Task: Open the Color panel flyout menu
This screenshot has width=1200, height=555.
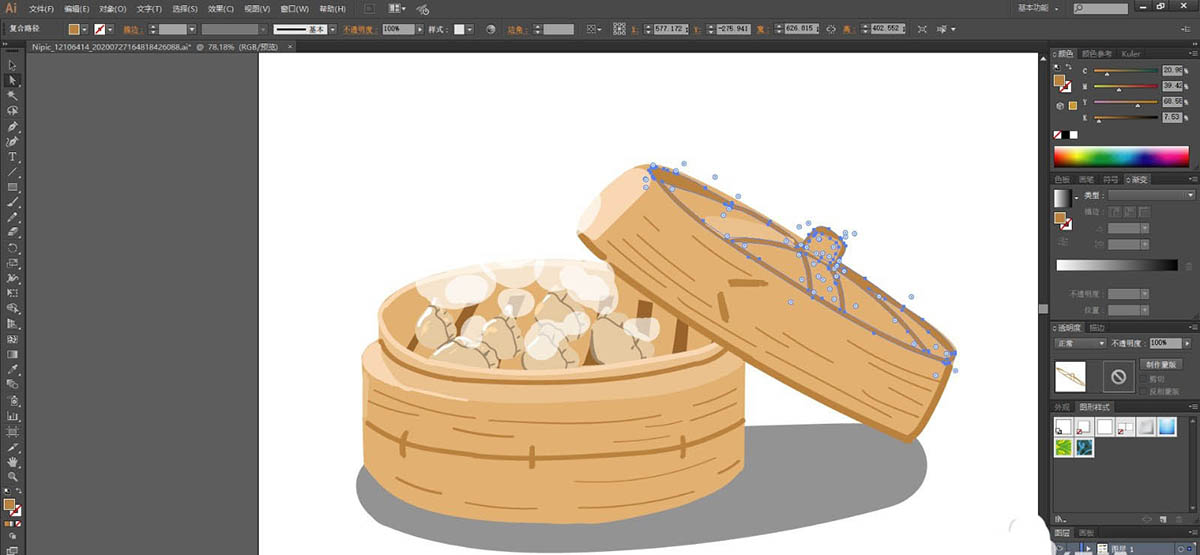Action: tap(1192, 53)
